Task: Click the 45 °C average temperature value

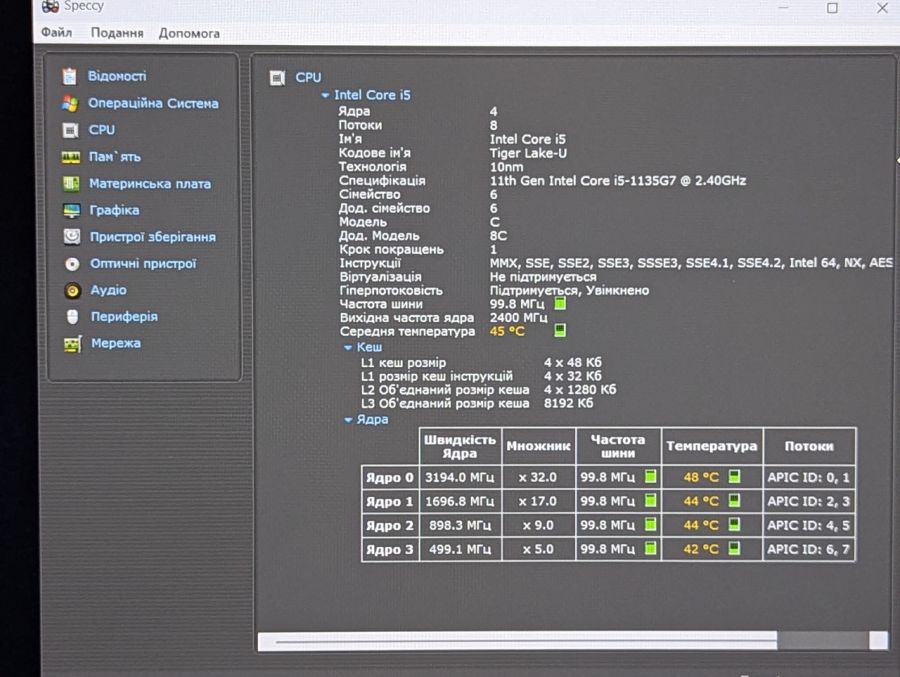Action: coord(507,331)
